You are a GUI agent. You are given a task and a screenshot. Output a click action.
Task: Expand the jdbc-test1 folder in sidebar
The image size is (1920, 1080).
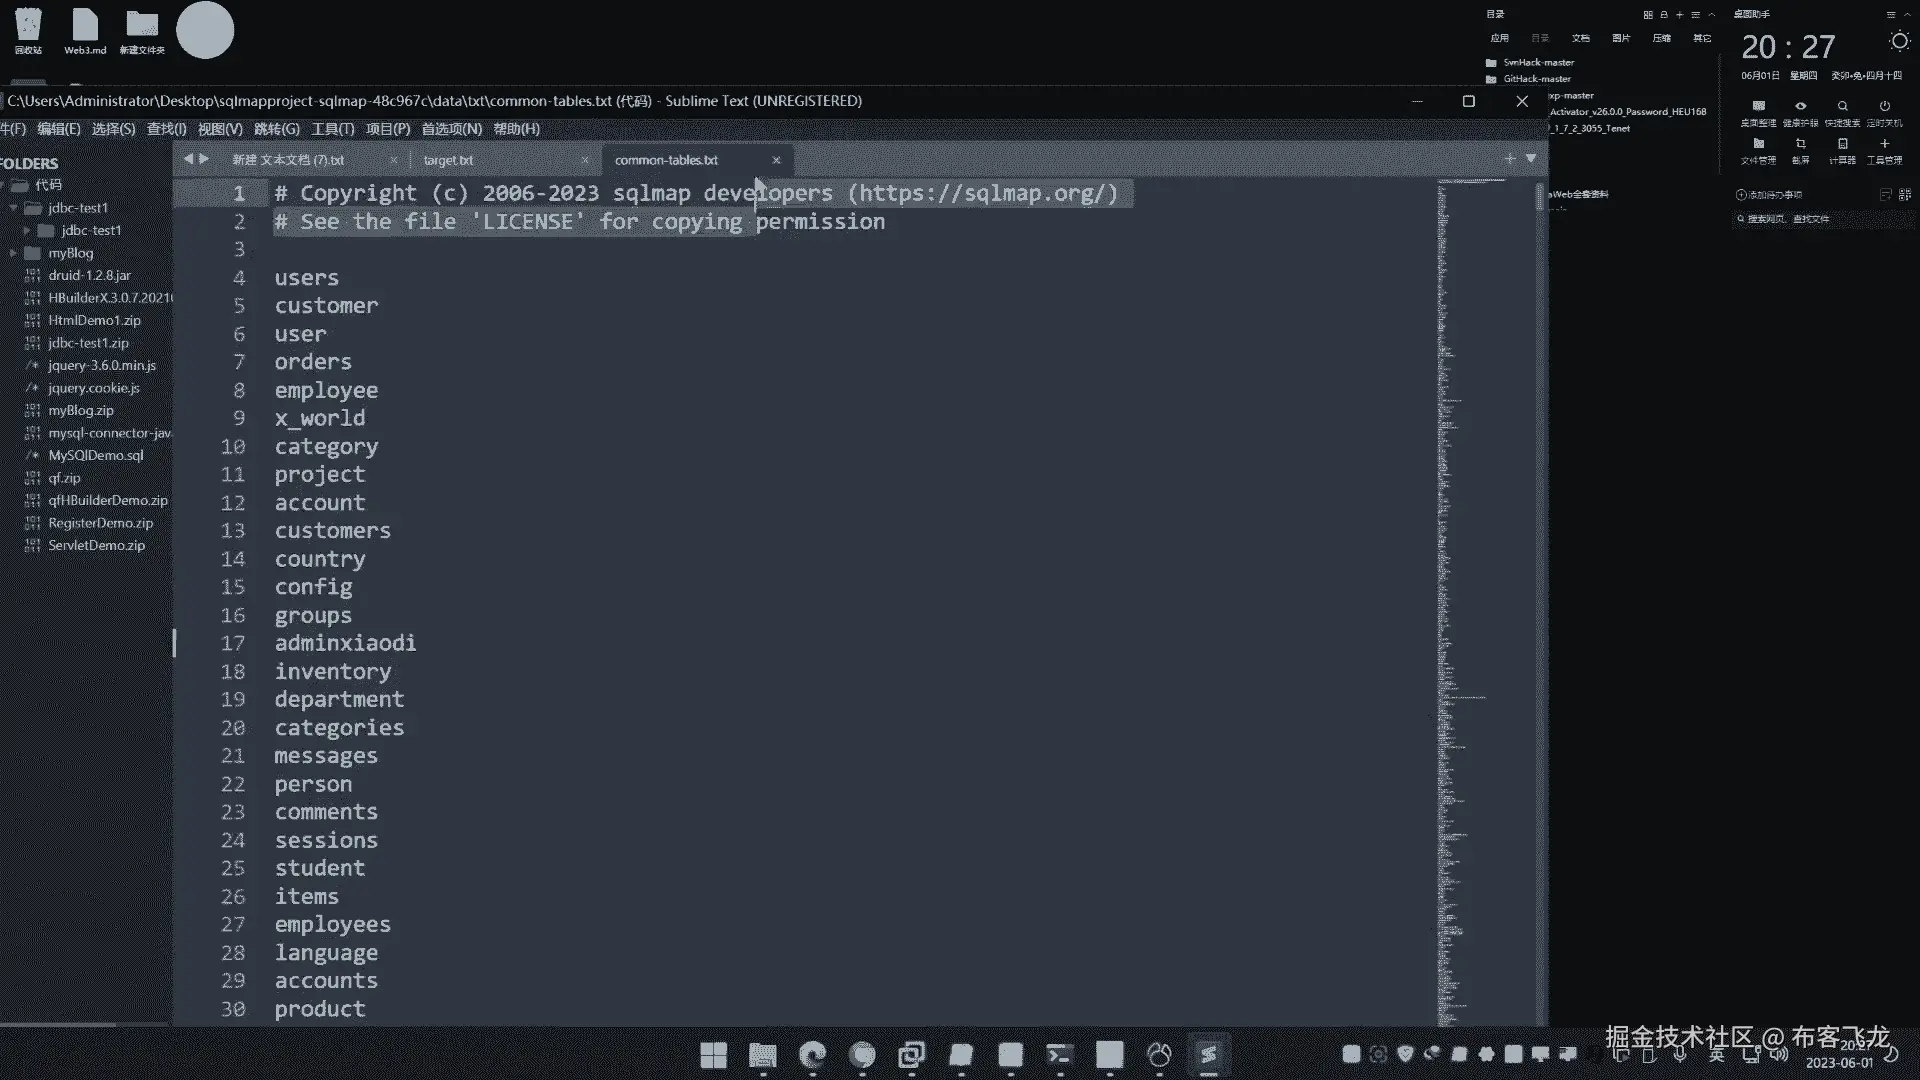27,230
